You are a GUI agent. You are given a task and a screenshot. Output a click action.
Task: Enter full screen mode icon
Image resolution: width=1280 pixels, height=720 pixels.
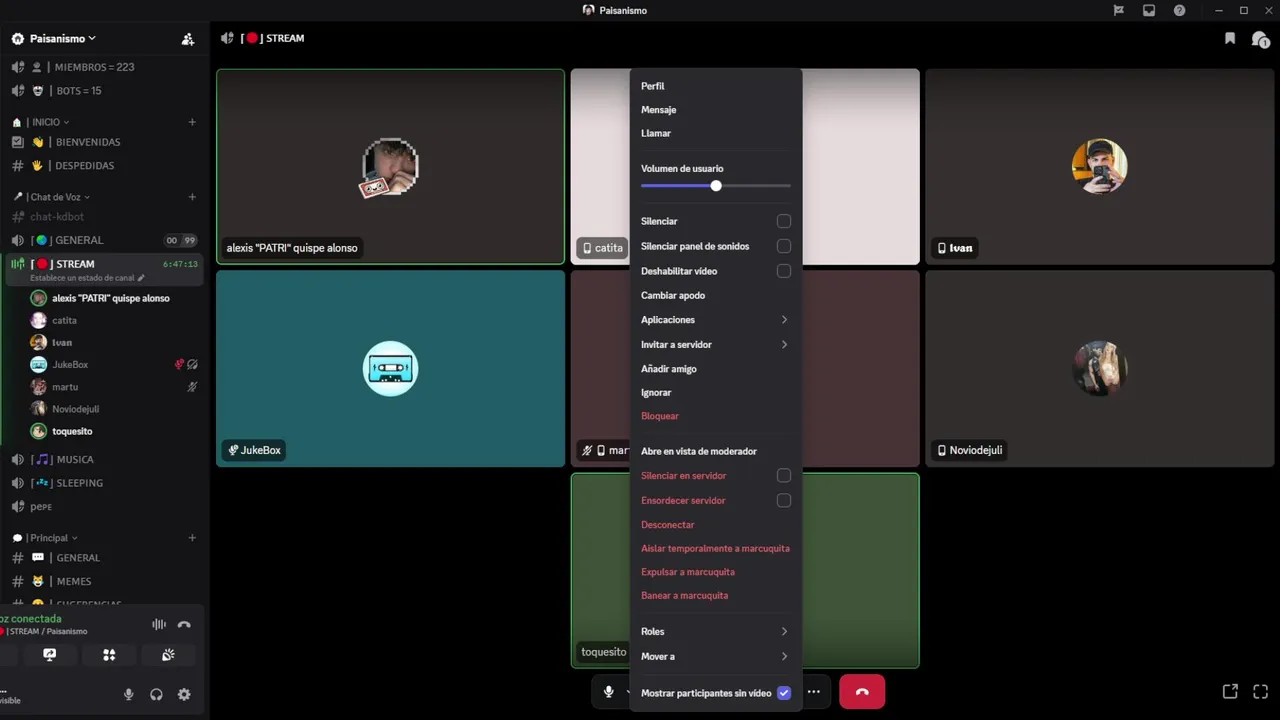click(x=1261, y=692)
